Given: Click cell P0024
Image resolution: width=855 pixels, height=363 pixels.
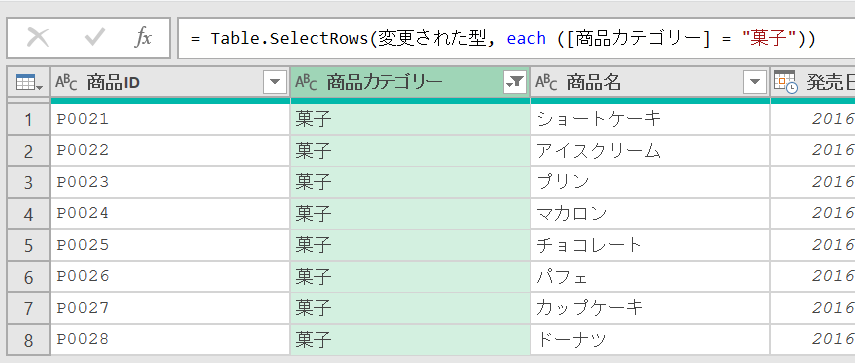Looking at the screenshot, I should tap(170, 214).
